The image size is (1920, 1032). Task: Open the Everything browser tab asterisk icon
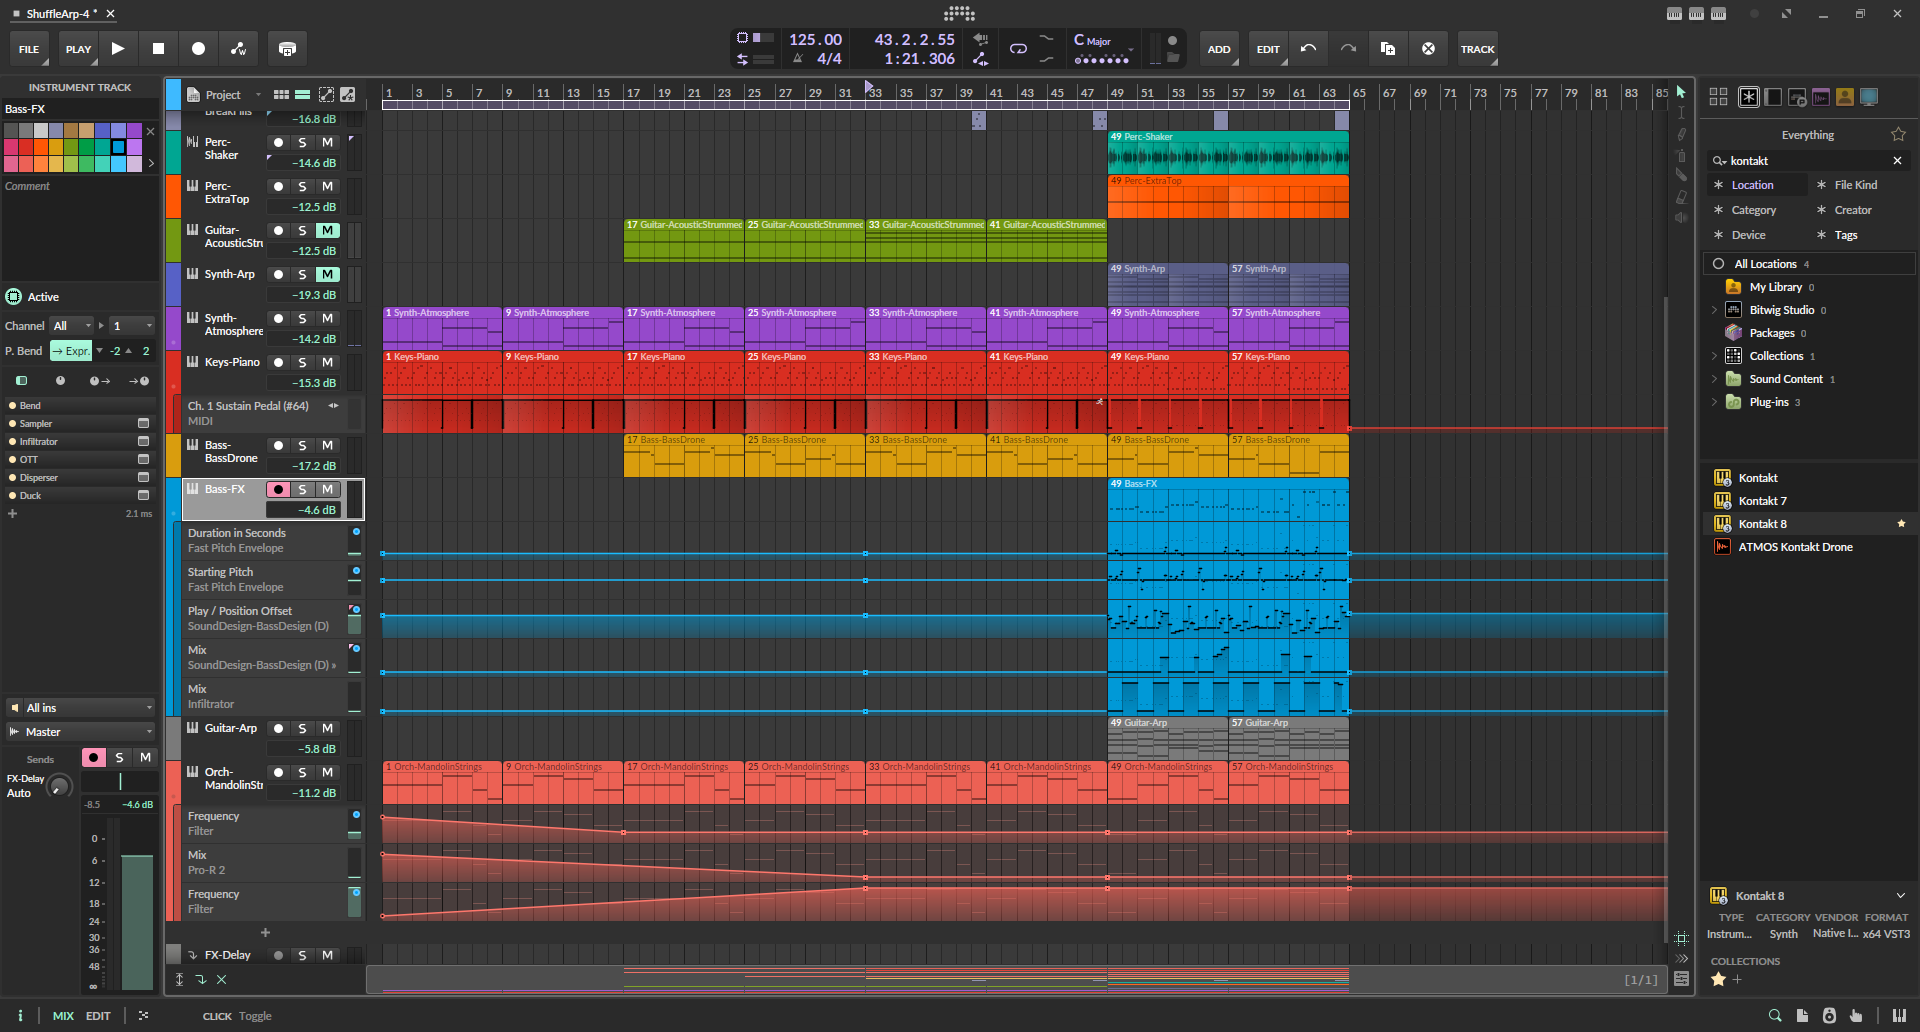1748,97
